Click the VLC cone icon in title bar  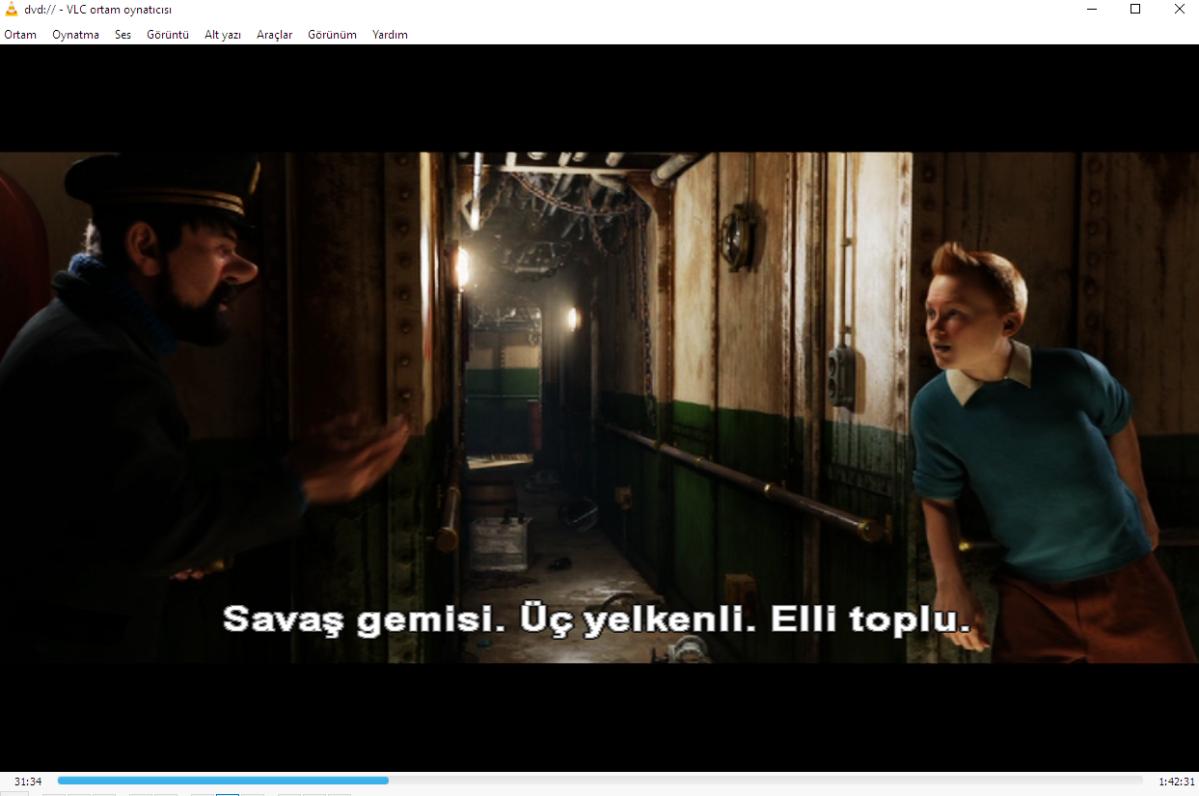[11, 9]
